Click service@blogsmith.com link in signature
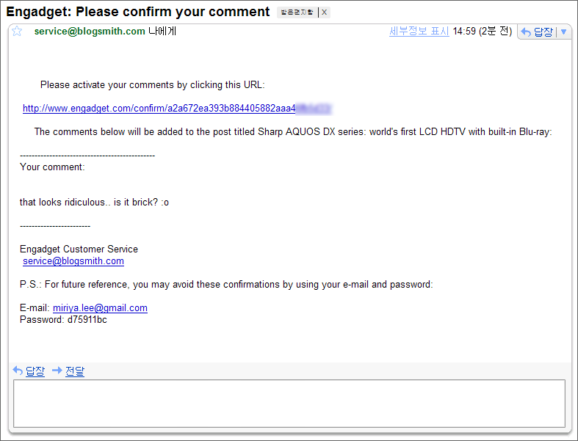Image resolution: width=578 pixels, height=441 pixels. (x=73, y=261)
